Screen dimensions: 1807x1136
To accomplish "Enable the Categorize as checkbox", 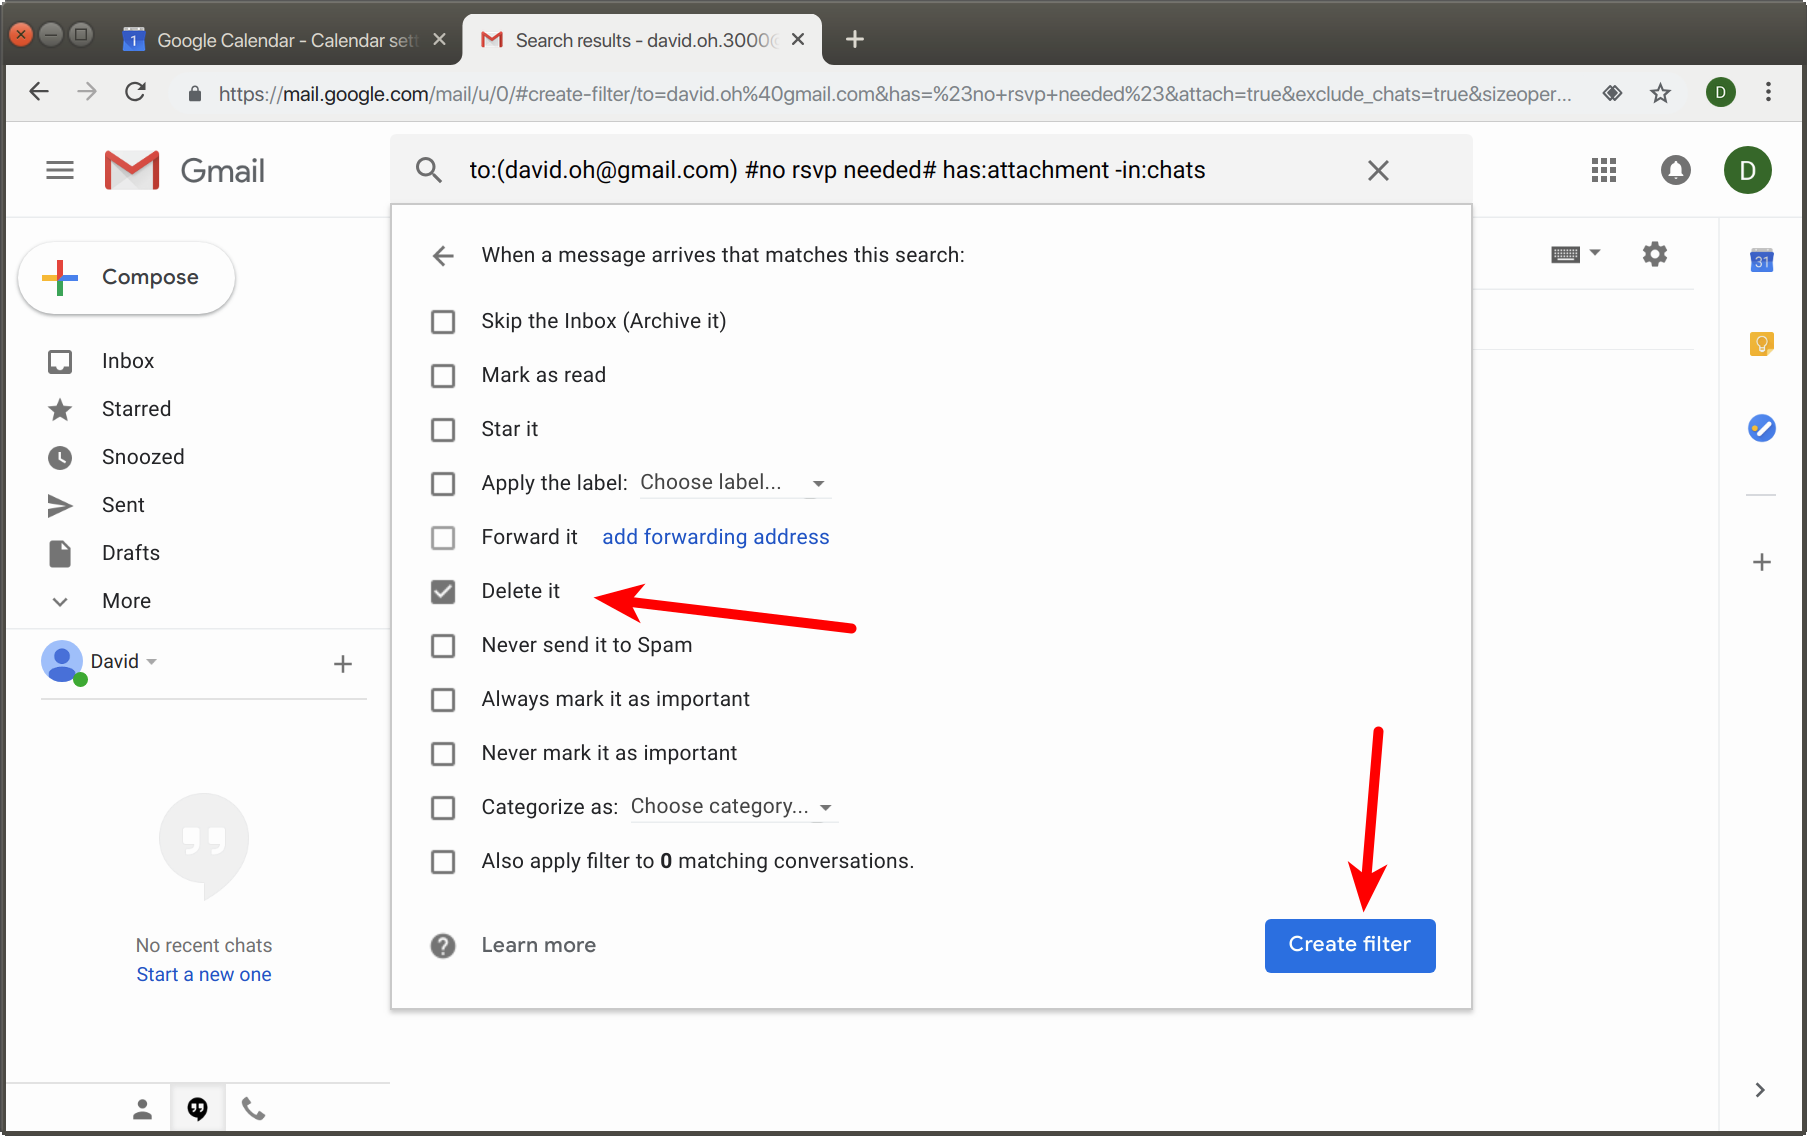I will 443,808.
